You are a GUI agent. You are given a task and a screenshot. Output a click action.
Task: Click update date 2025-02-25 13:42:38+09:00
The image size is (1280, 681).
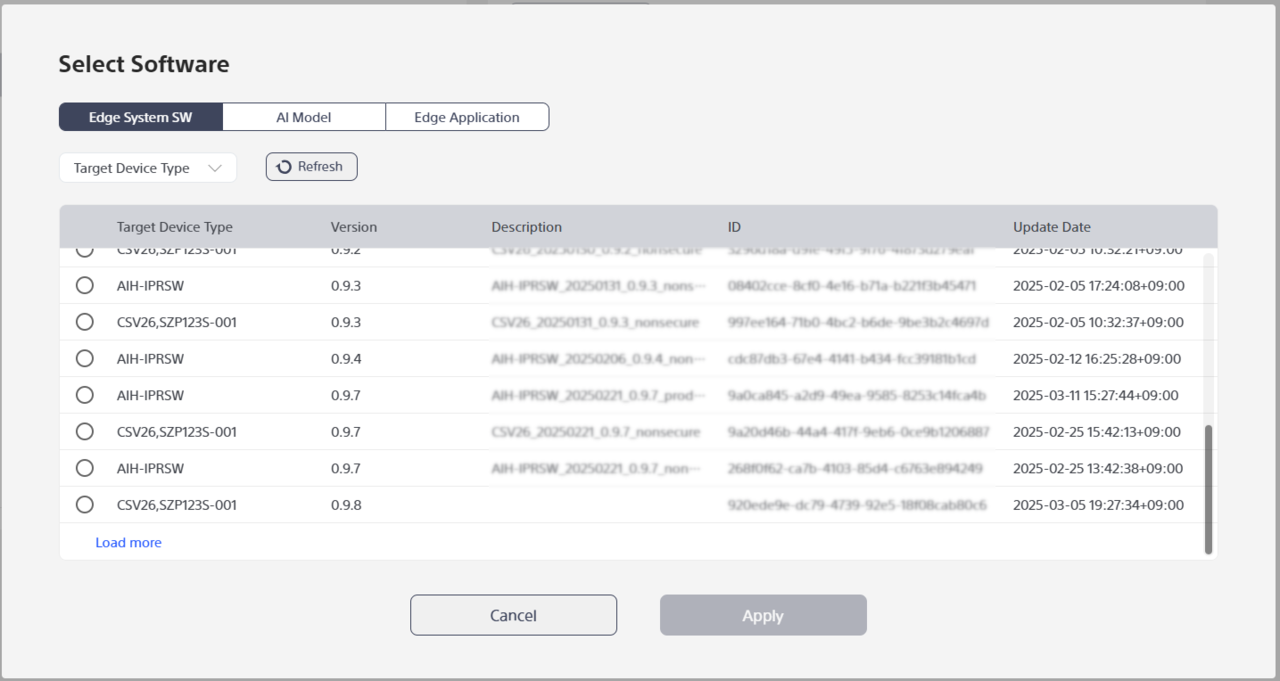tap(1098, 468)
